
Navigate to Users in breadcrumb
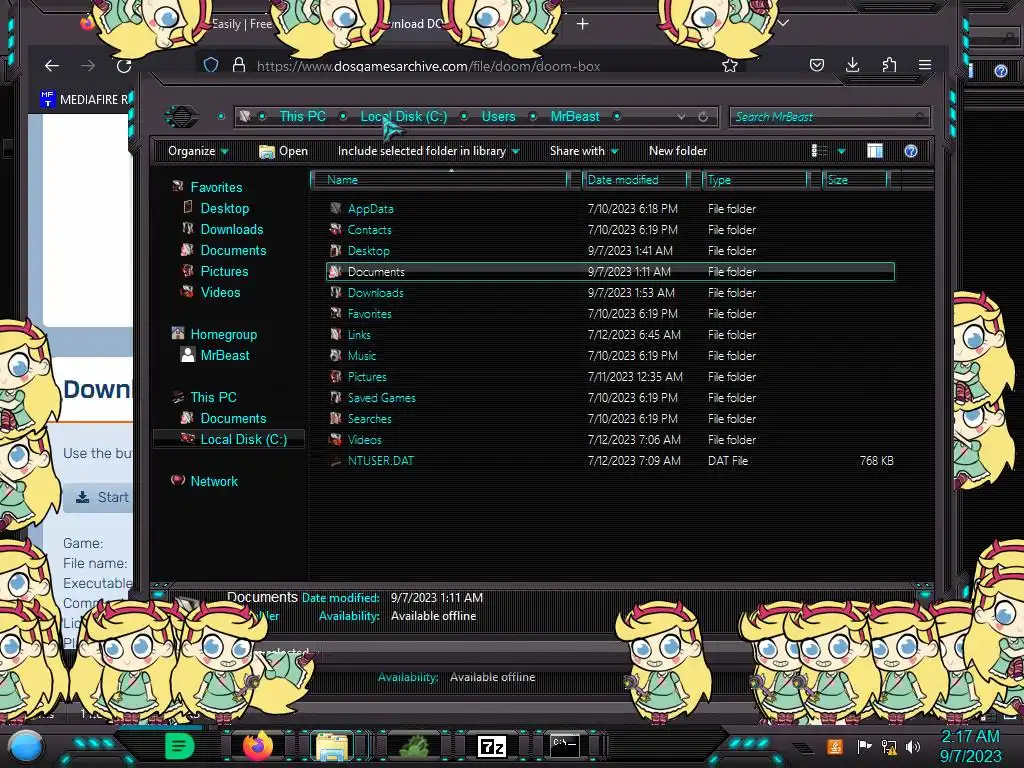pos(498,117)
